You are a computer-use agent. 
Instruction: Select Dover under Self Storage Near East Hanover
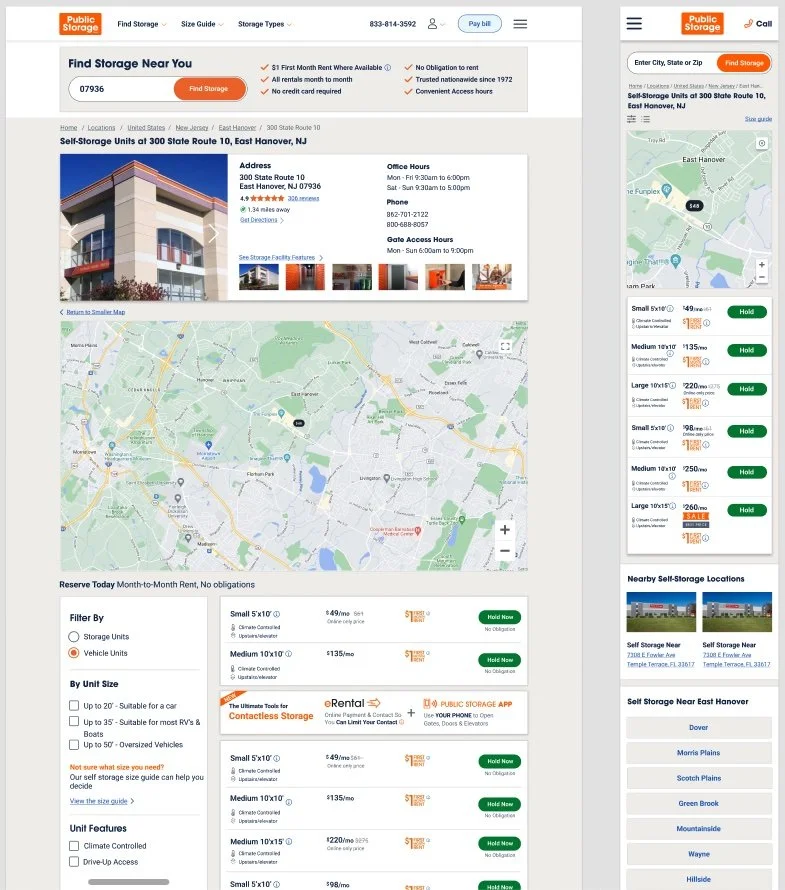point(699,727)
